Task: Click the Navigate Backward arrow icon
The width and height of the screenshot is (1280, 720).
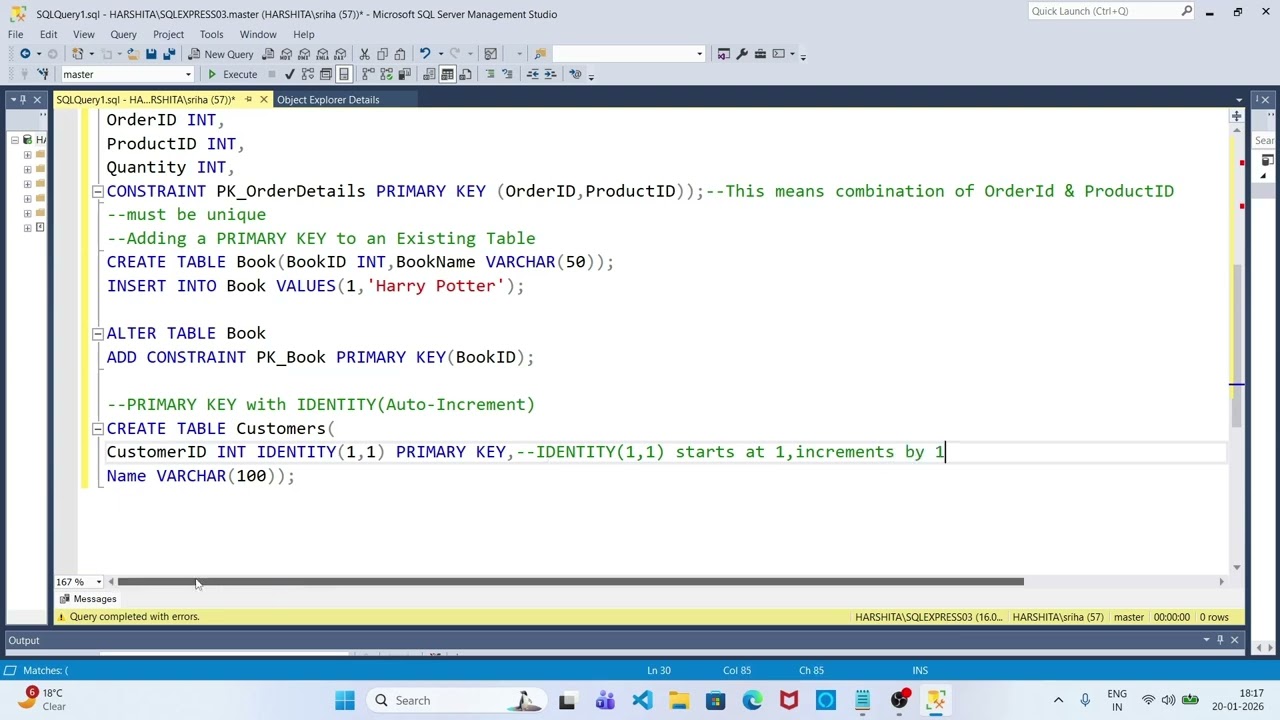Action: pyautogui.click(x=25, y=54)
